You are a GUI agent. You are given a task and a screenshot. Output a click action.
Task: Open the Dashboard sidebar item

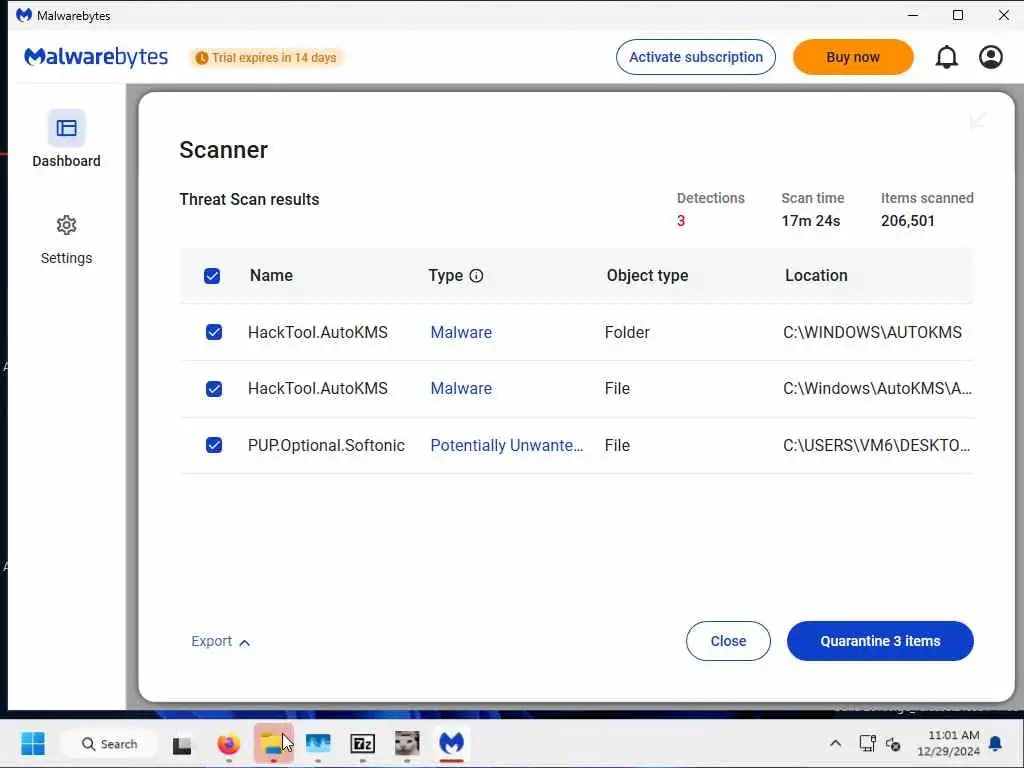click(x=67, y=139)
